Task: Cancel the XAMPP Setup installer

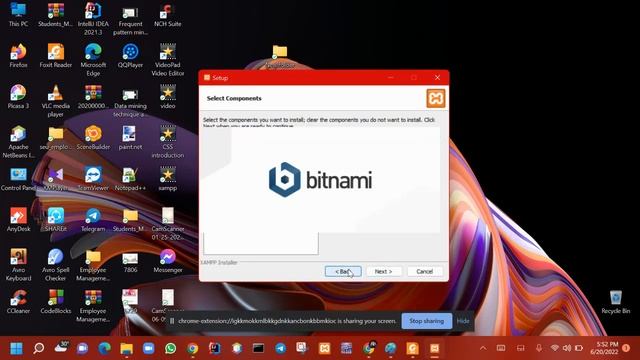Action: pos(424,271)
